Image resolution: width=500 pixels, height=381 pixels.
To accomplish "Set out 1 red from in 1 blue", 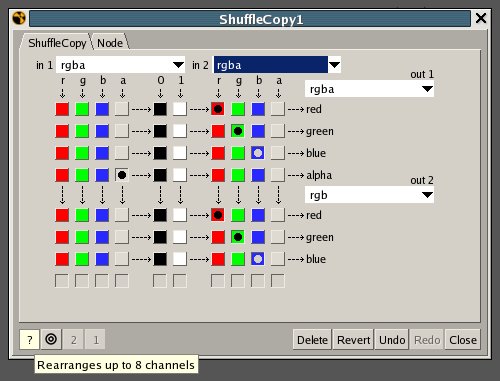I will [102, 109].
